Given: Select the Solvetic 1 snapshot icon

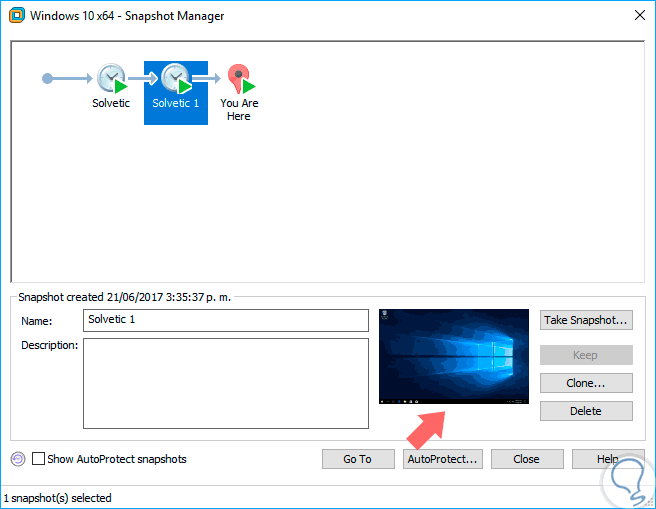Looking at the screenshot, I should pyautogui.click(x=176, y=78).
